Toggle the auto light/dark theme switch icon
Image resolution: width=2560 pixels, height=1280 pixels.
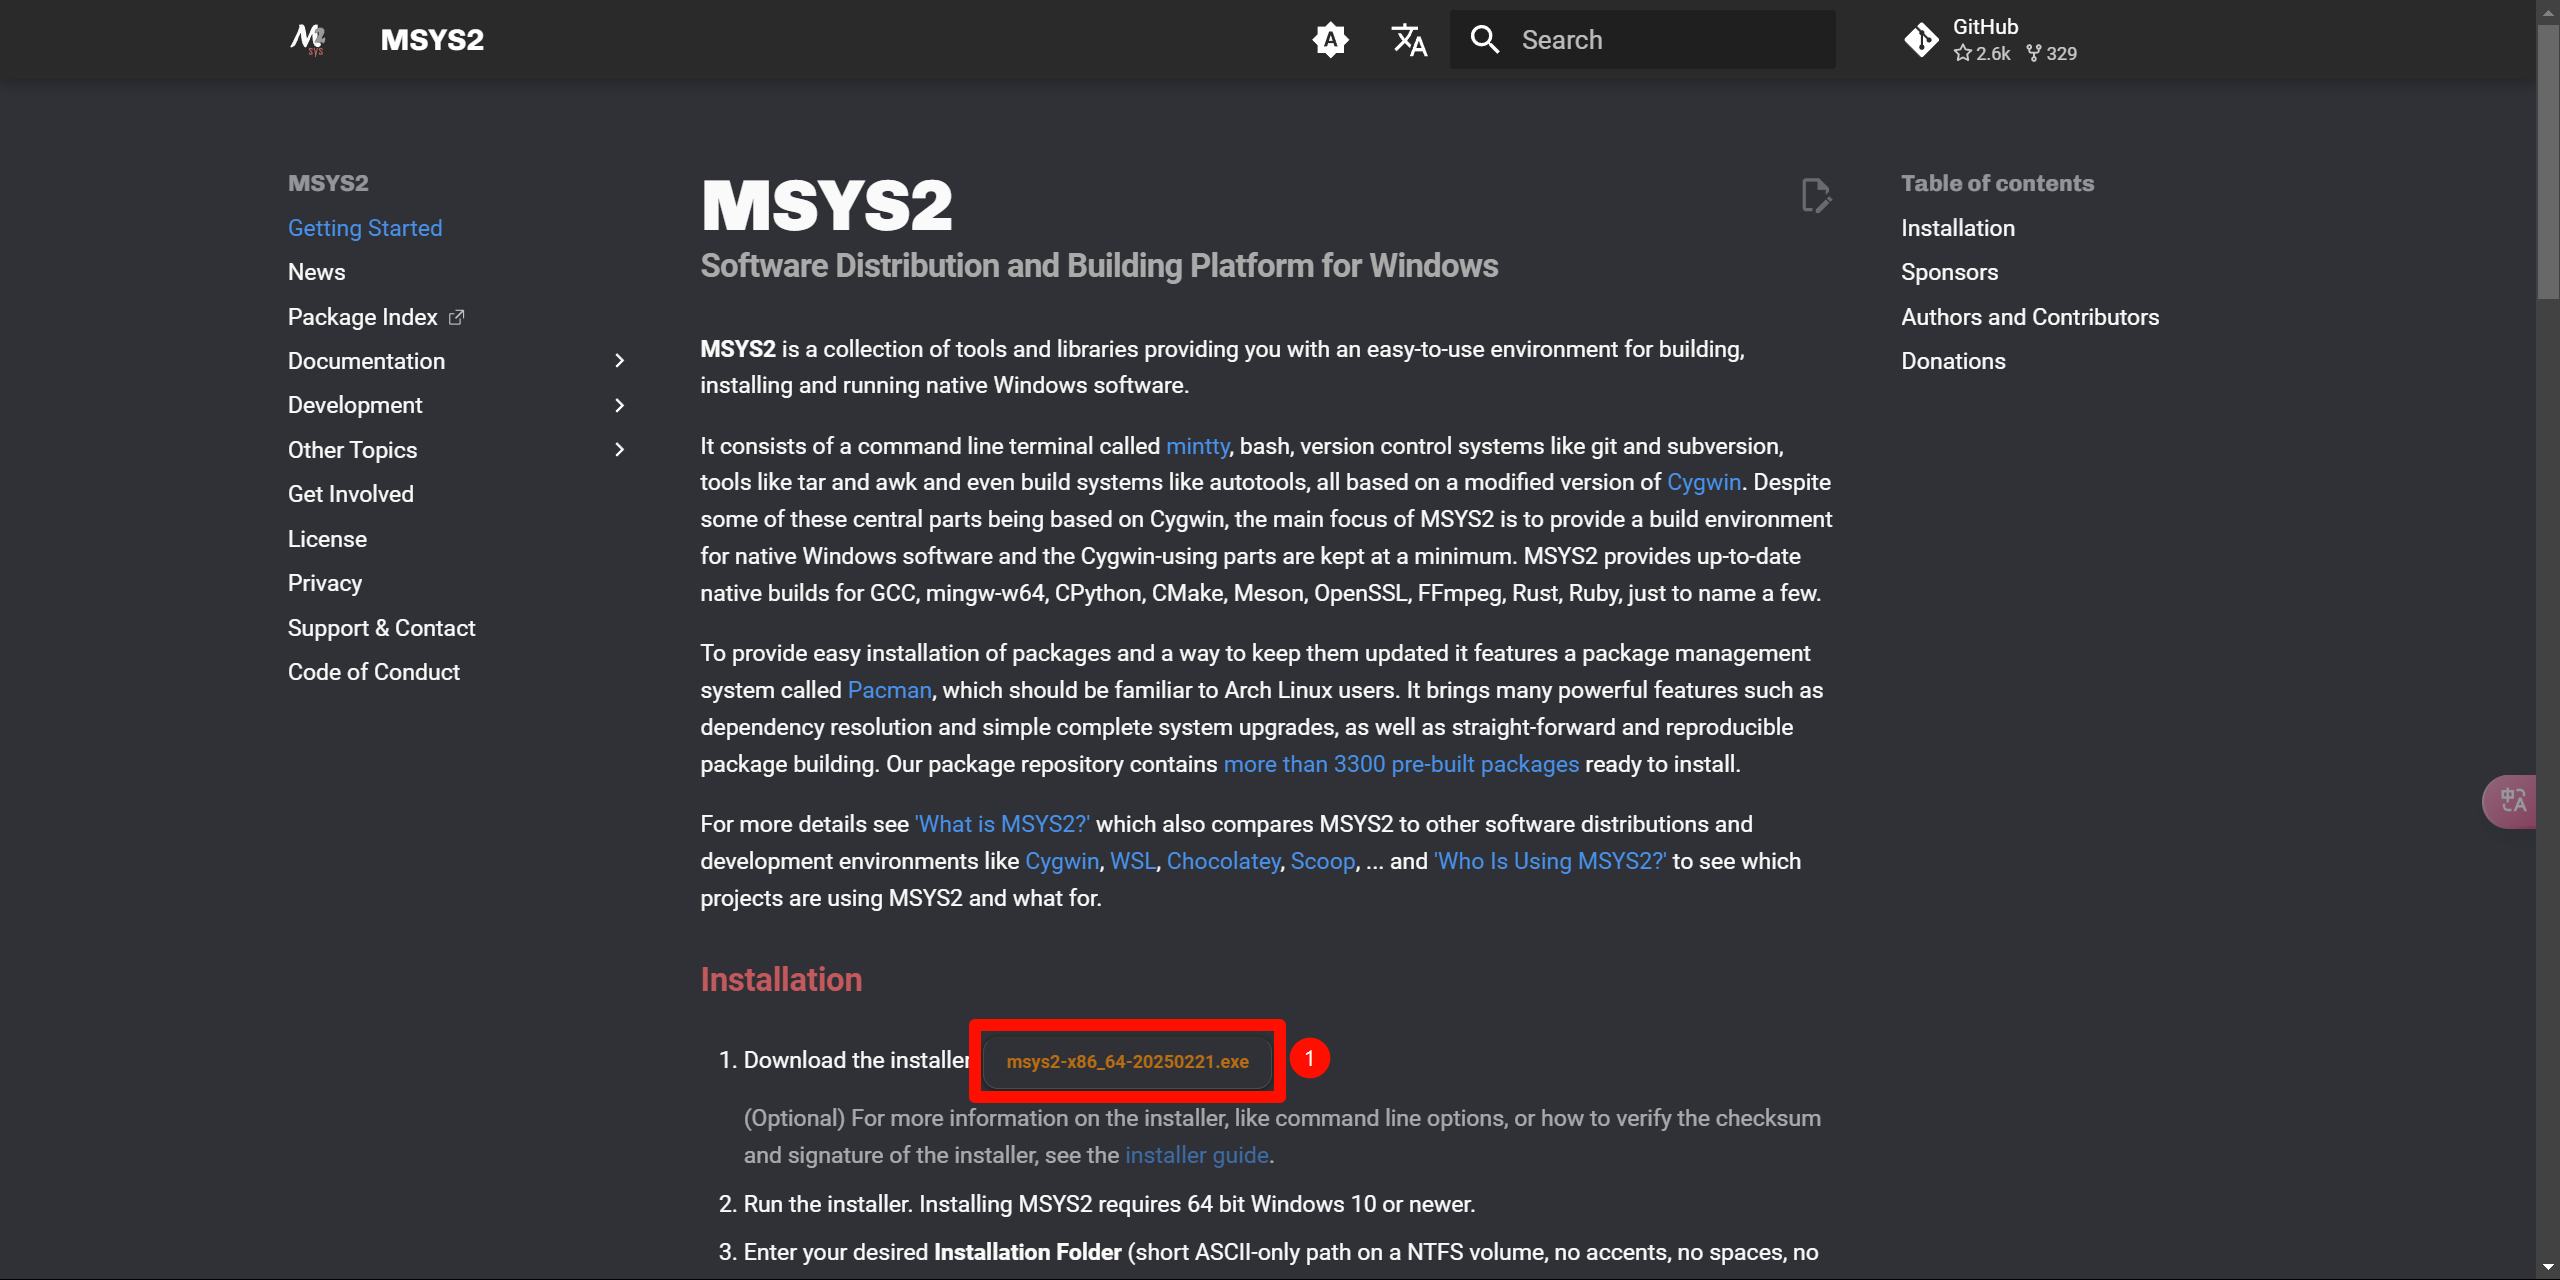tap(1330, 40)
